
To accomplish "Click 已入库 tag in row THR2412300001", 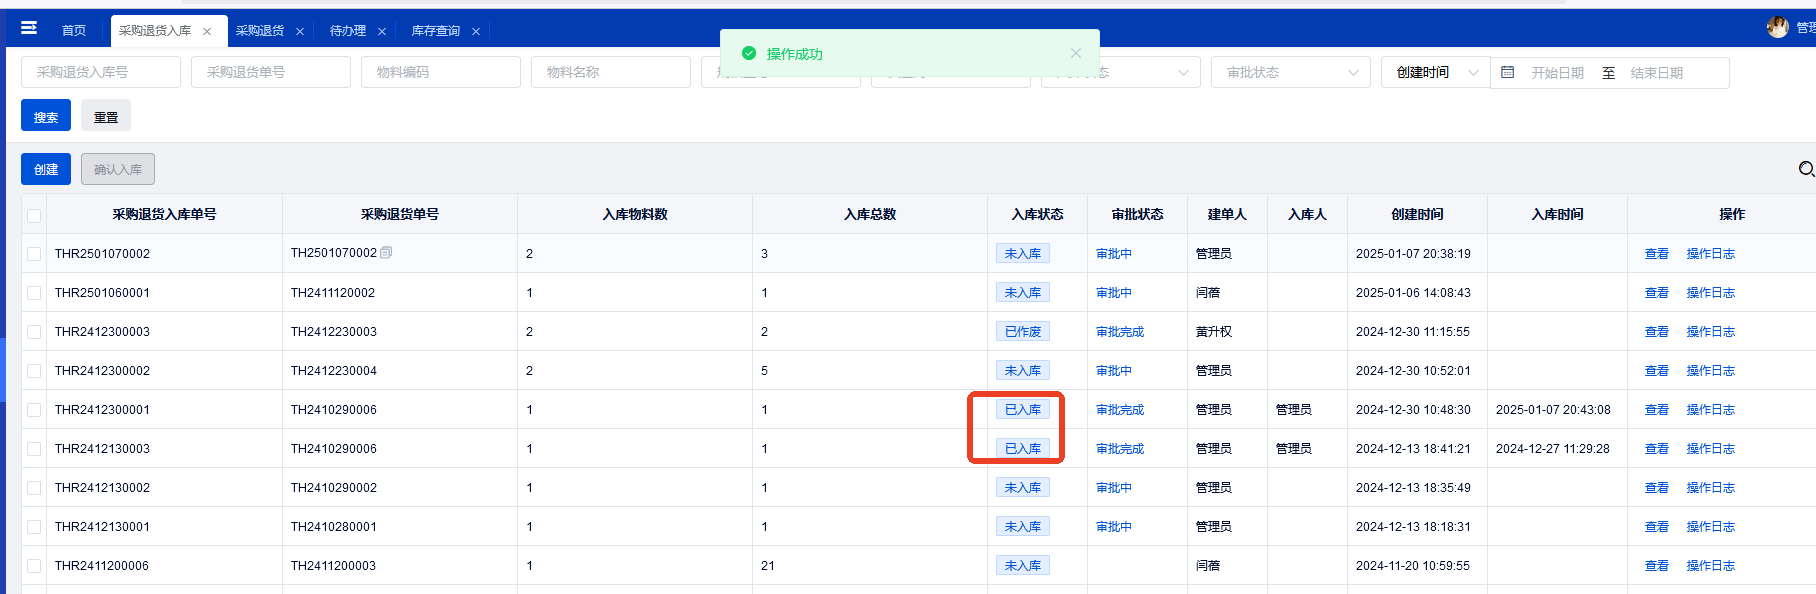I will point(1023,410).
